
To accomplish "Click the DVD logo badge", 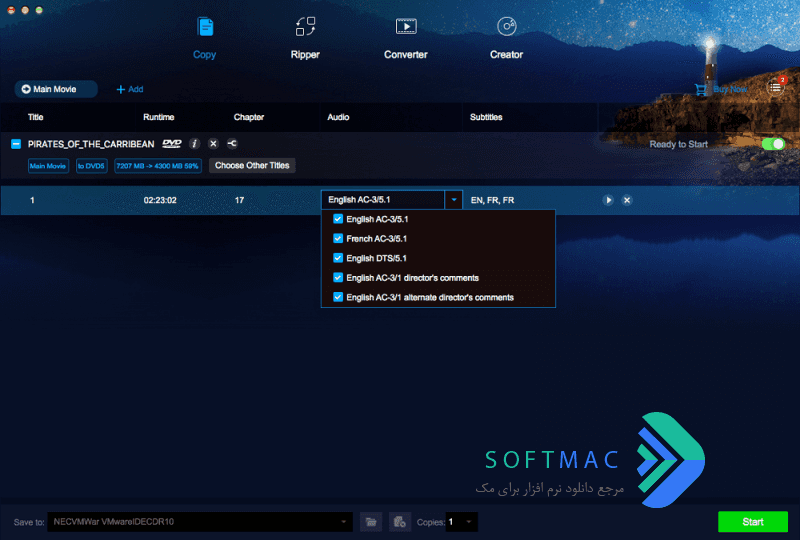I will pos(171,144).
